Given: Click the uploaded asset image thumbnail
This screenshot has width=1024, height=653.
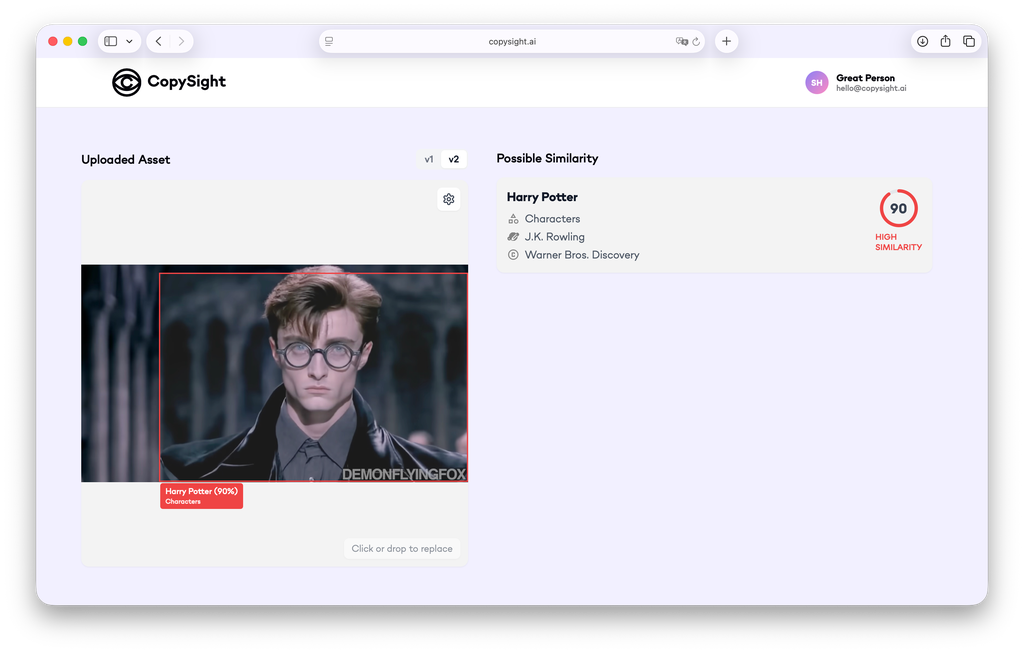Looking at the screenshot, I should tap(274, 374).
